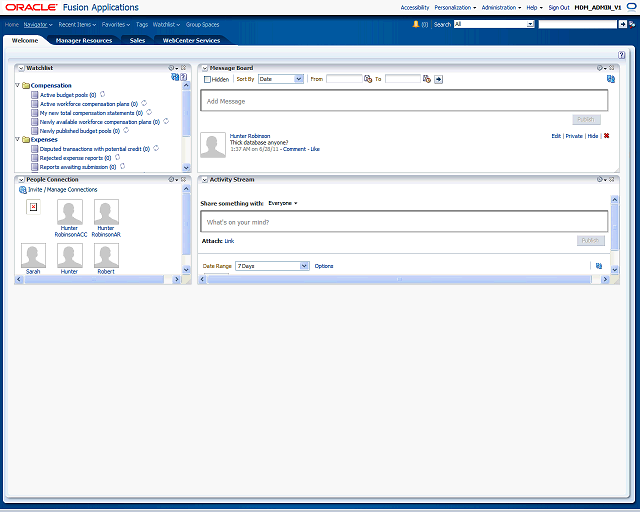Switch to the Sales tab
This screenshot has width=640, height=512.
tap(137, 40)
